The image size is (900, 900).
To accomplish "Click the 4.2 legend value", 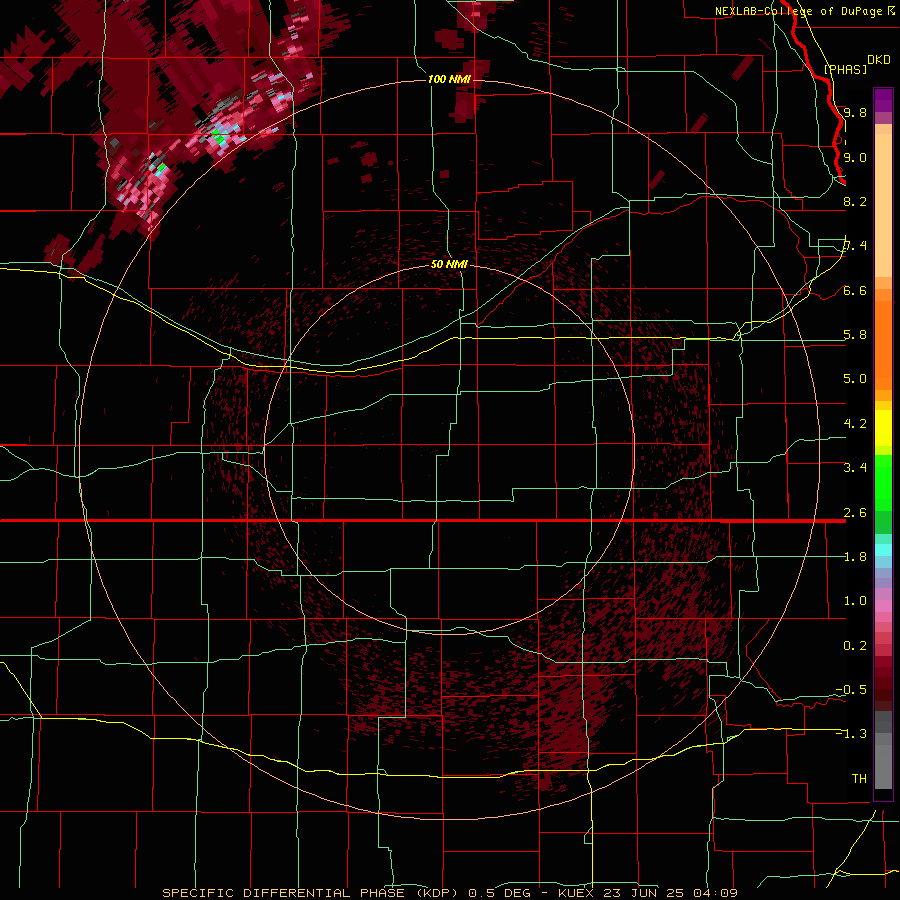I will [855, 424].
